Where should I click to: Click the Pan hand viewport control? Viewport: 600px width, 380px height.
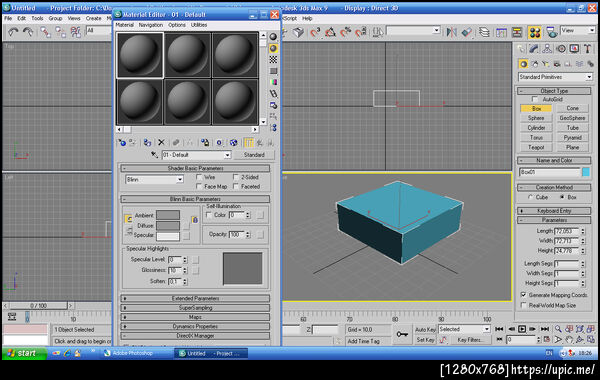[x=569, y=339]
